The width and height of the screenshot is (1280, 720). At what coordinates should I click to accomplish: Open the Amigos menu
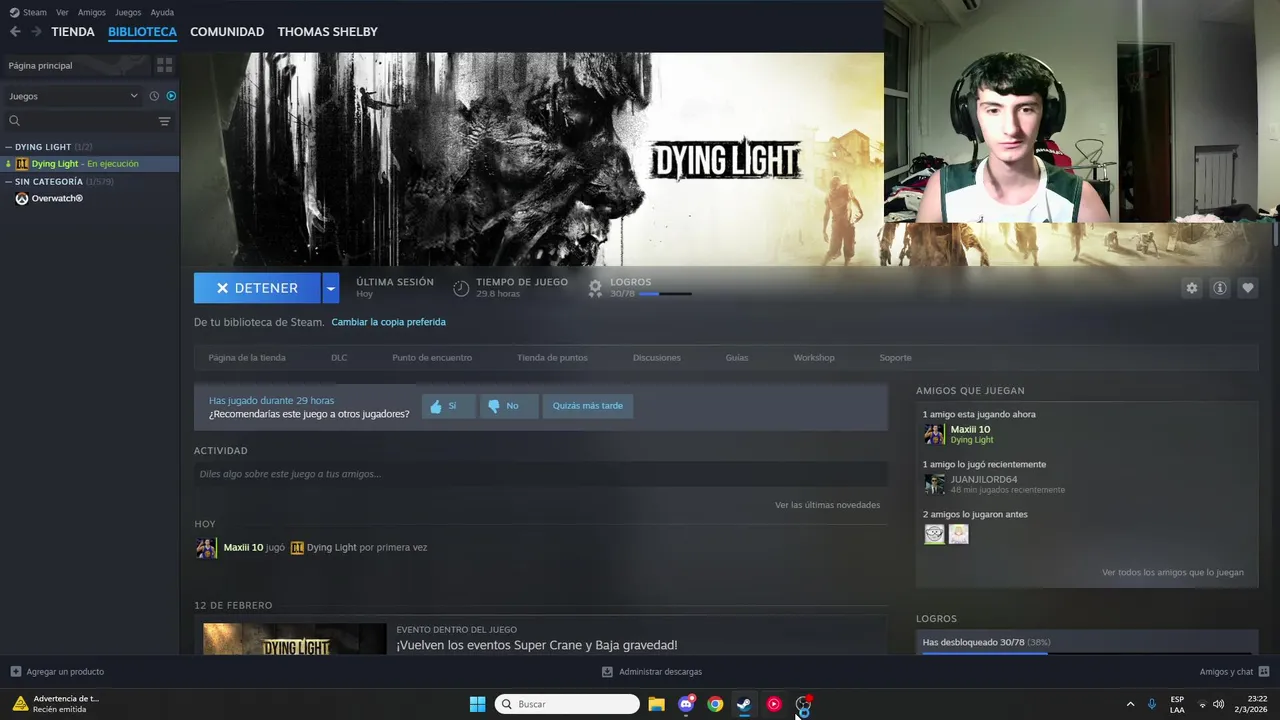click(x=92, y=12)
